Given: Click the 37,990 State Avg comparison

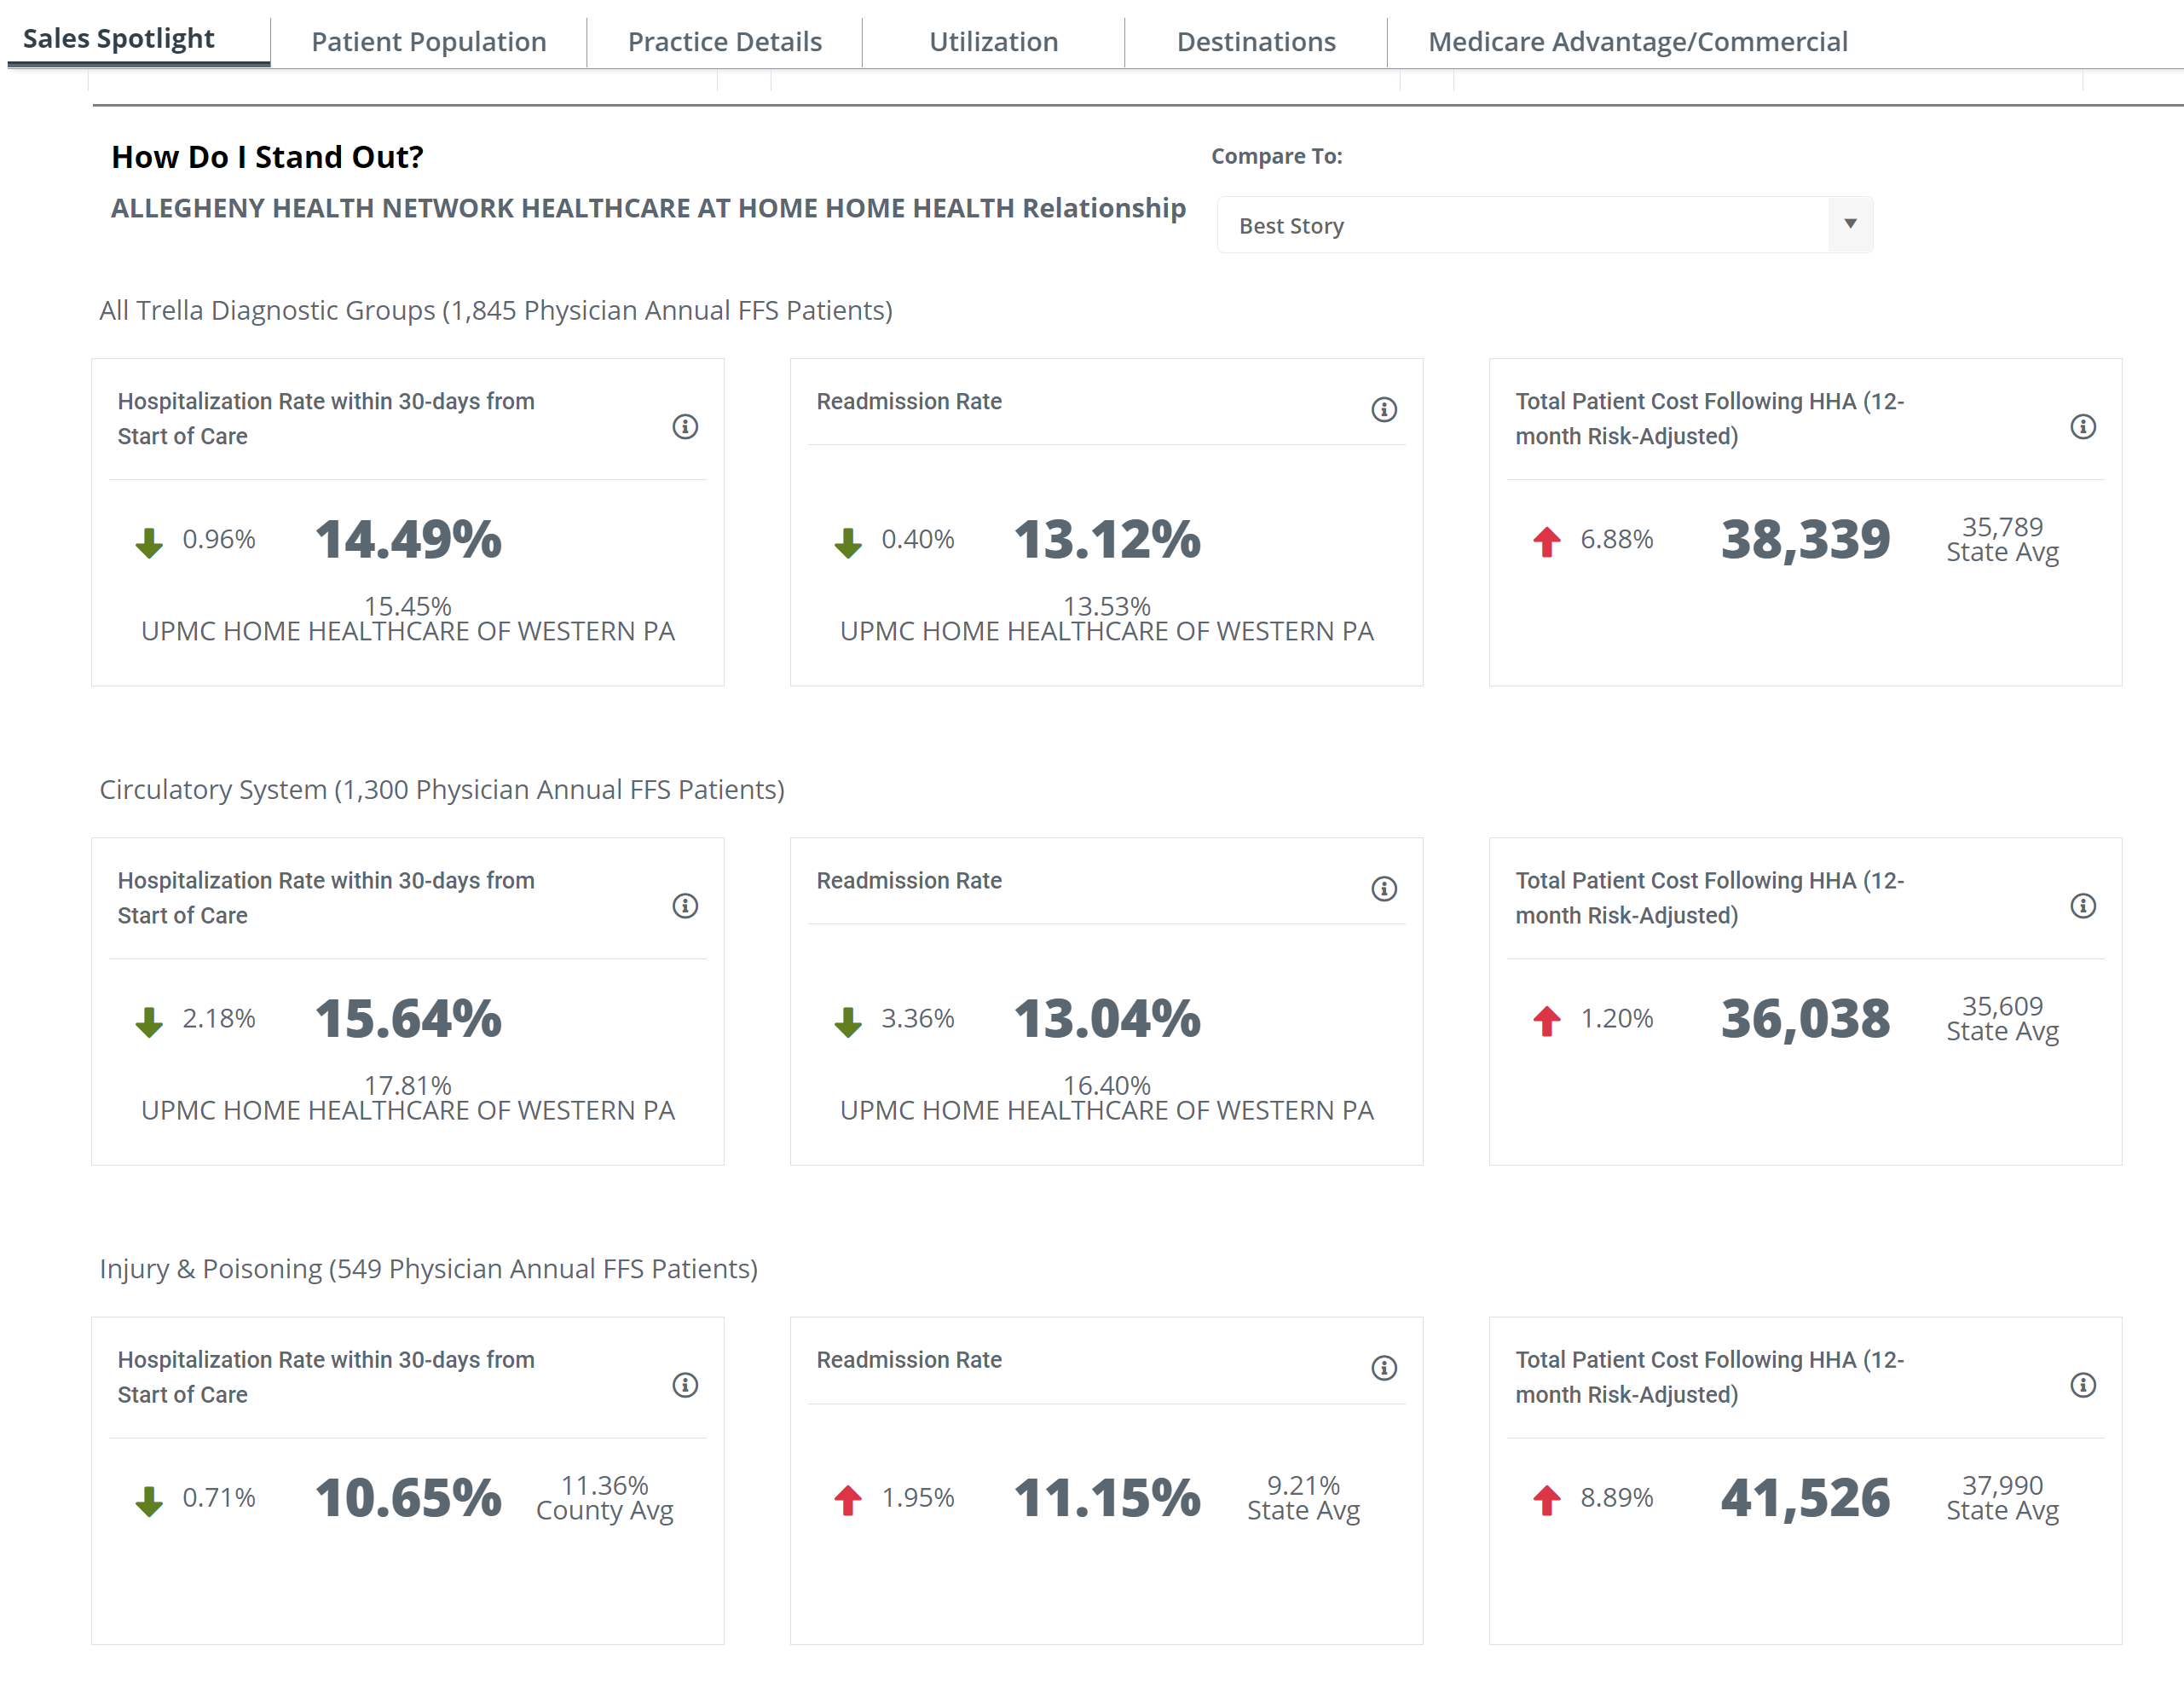Looking at the screenshot, I should click(2002, 1498).
